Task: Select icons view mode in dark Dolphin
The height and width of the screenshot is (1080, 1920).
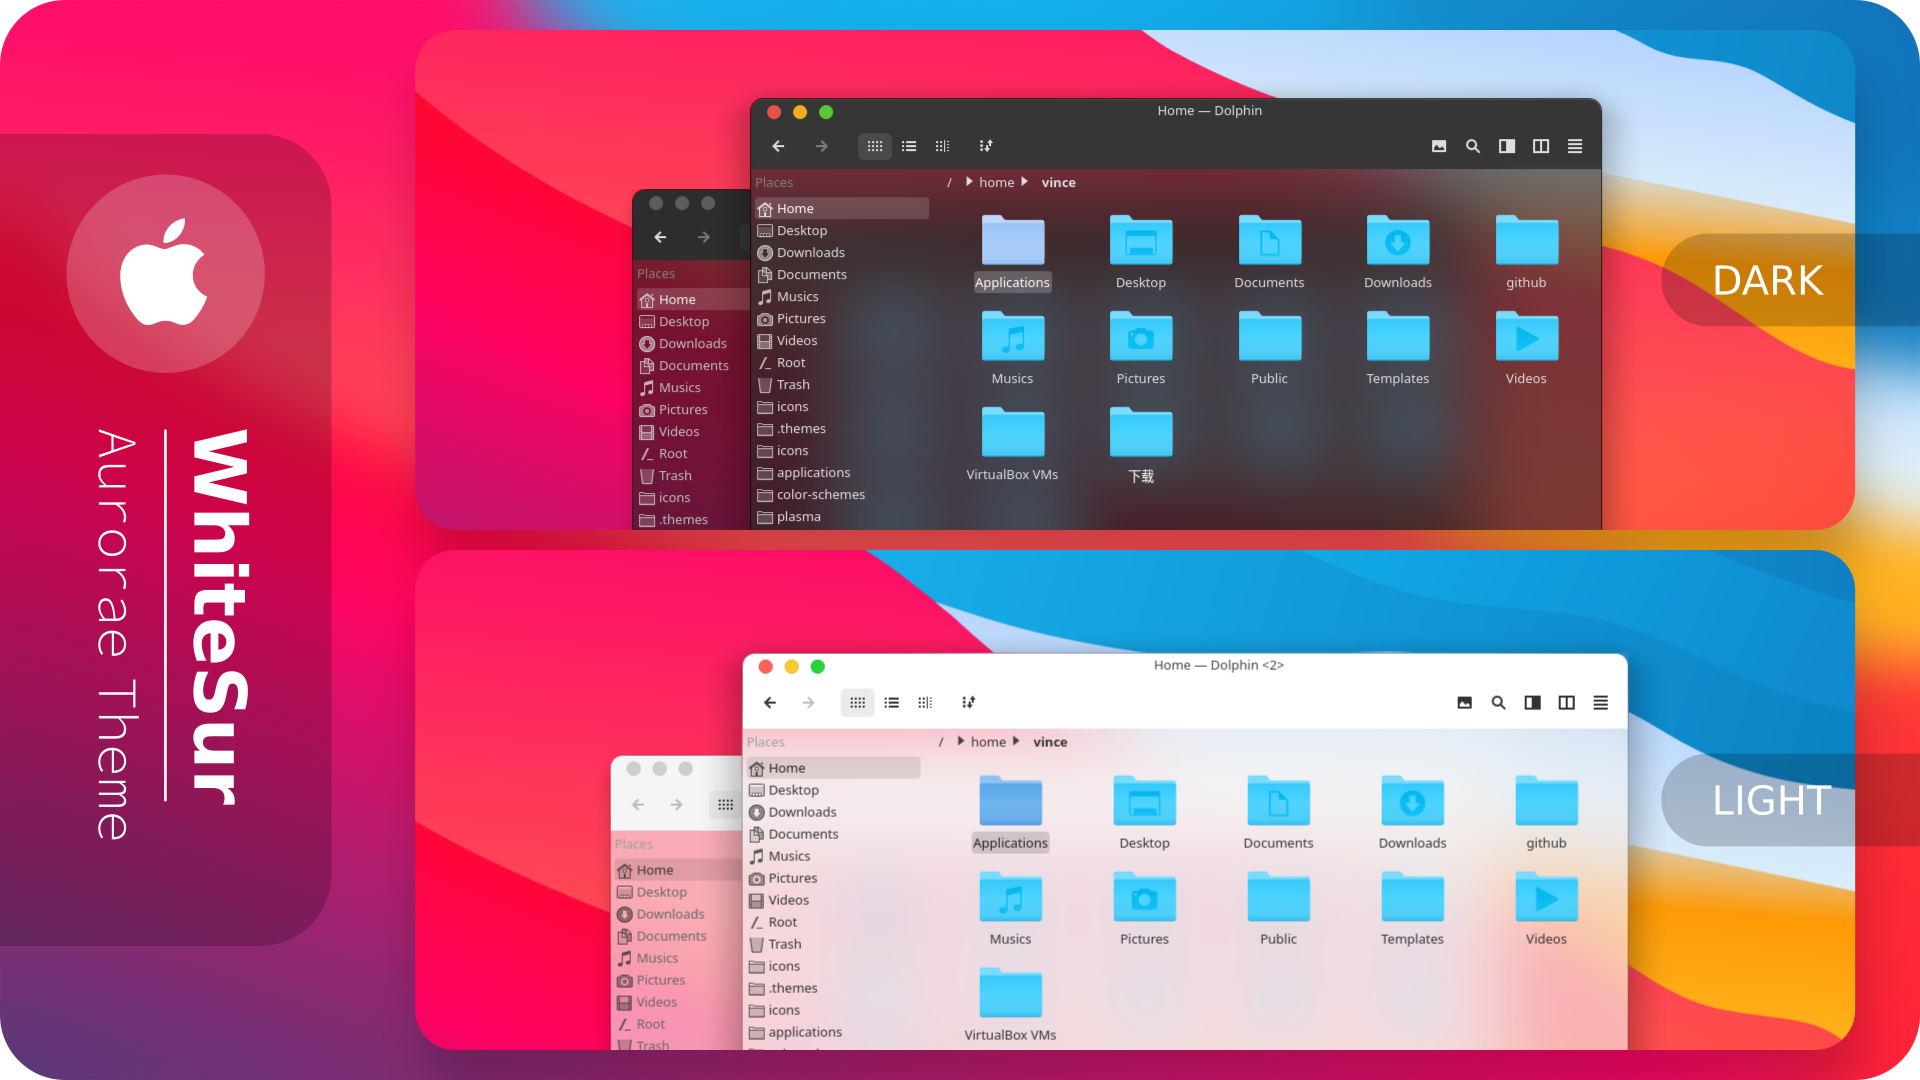Action: click(x=875, y=146)
